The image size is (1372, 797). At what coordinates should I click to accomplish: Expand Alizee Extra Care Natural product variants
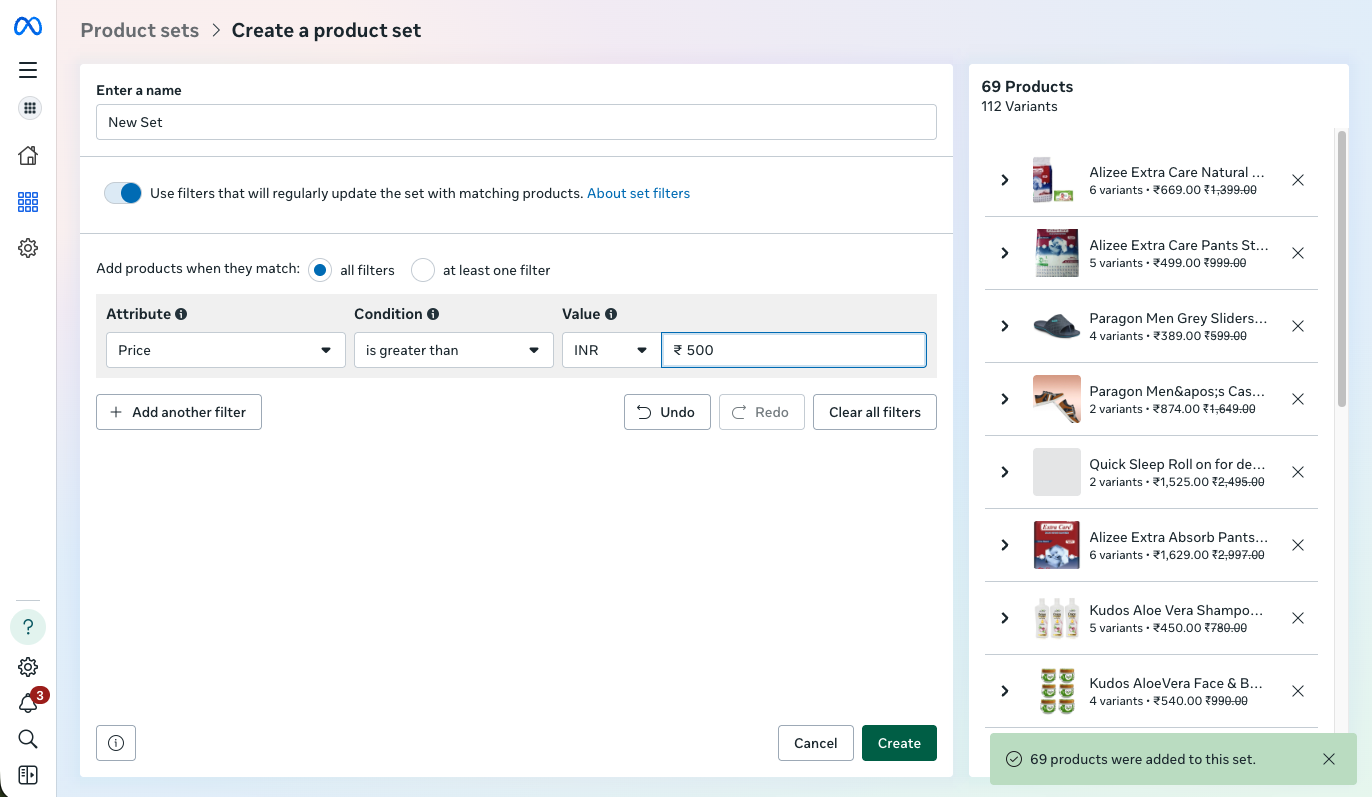click(1005, 180)
